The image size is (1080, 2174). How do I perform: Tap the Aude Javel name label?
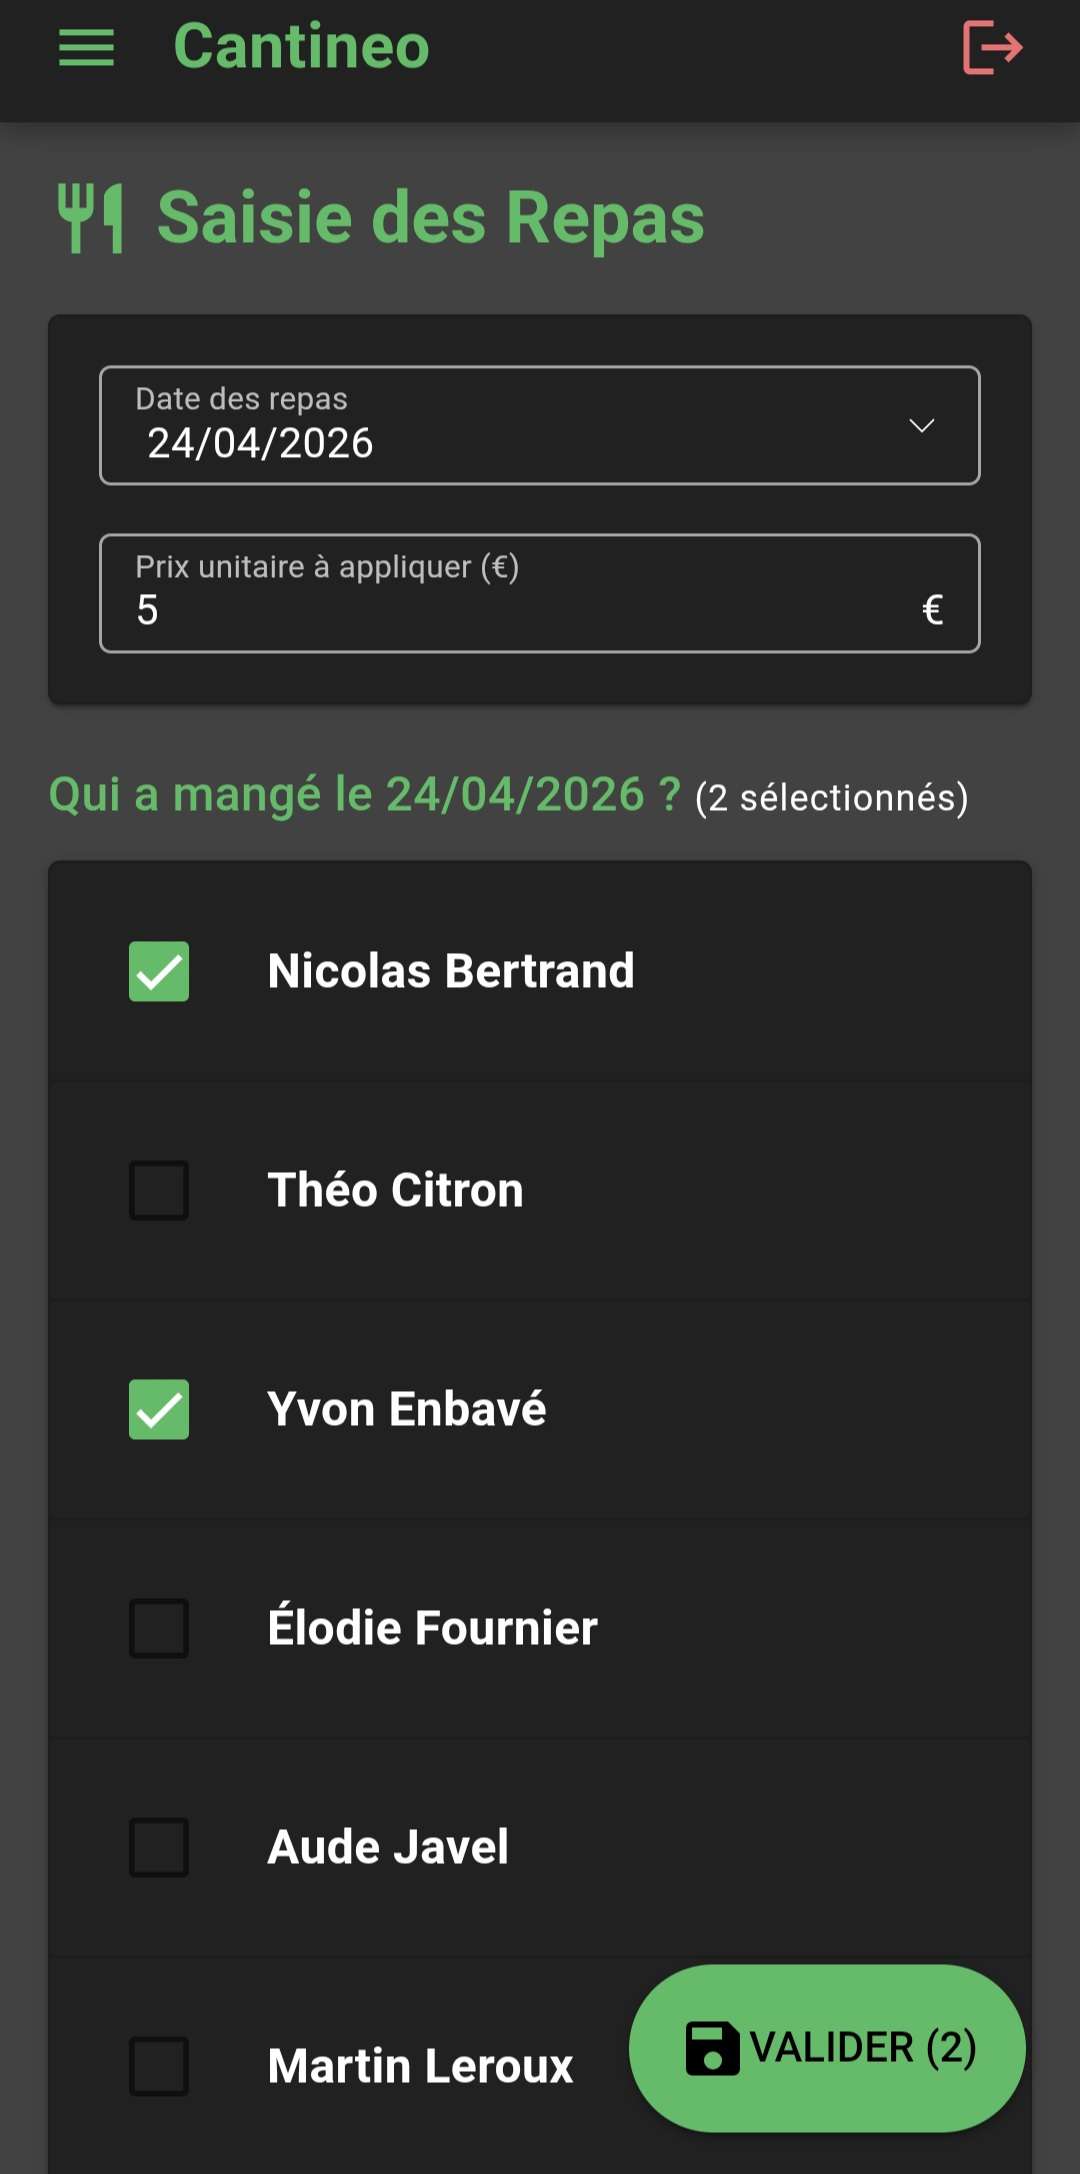(x=388, y=1847)
